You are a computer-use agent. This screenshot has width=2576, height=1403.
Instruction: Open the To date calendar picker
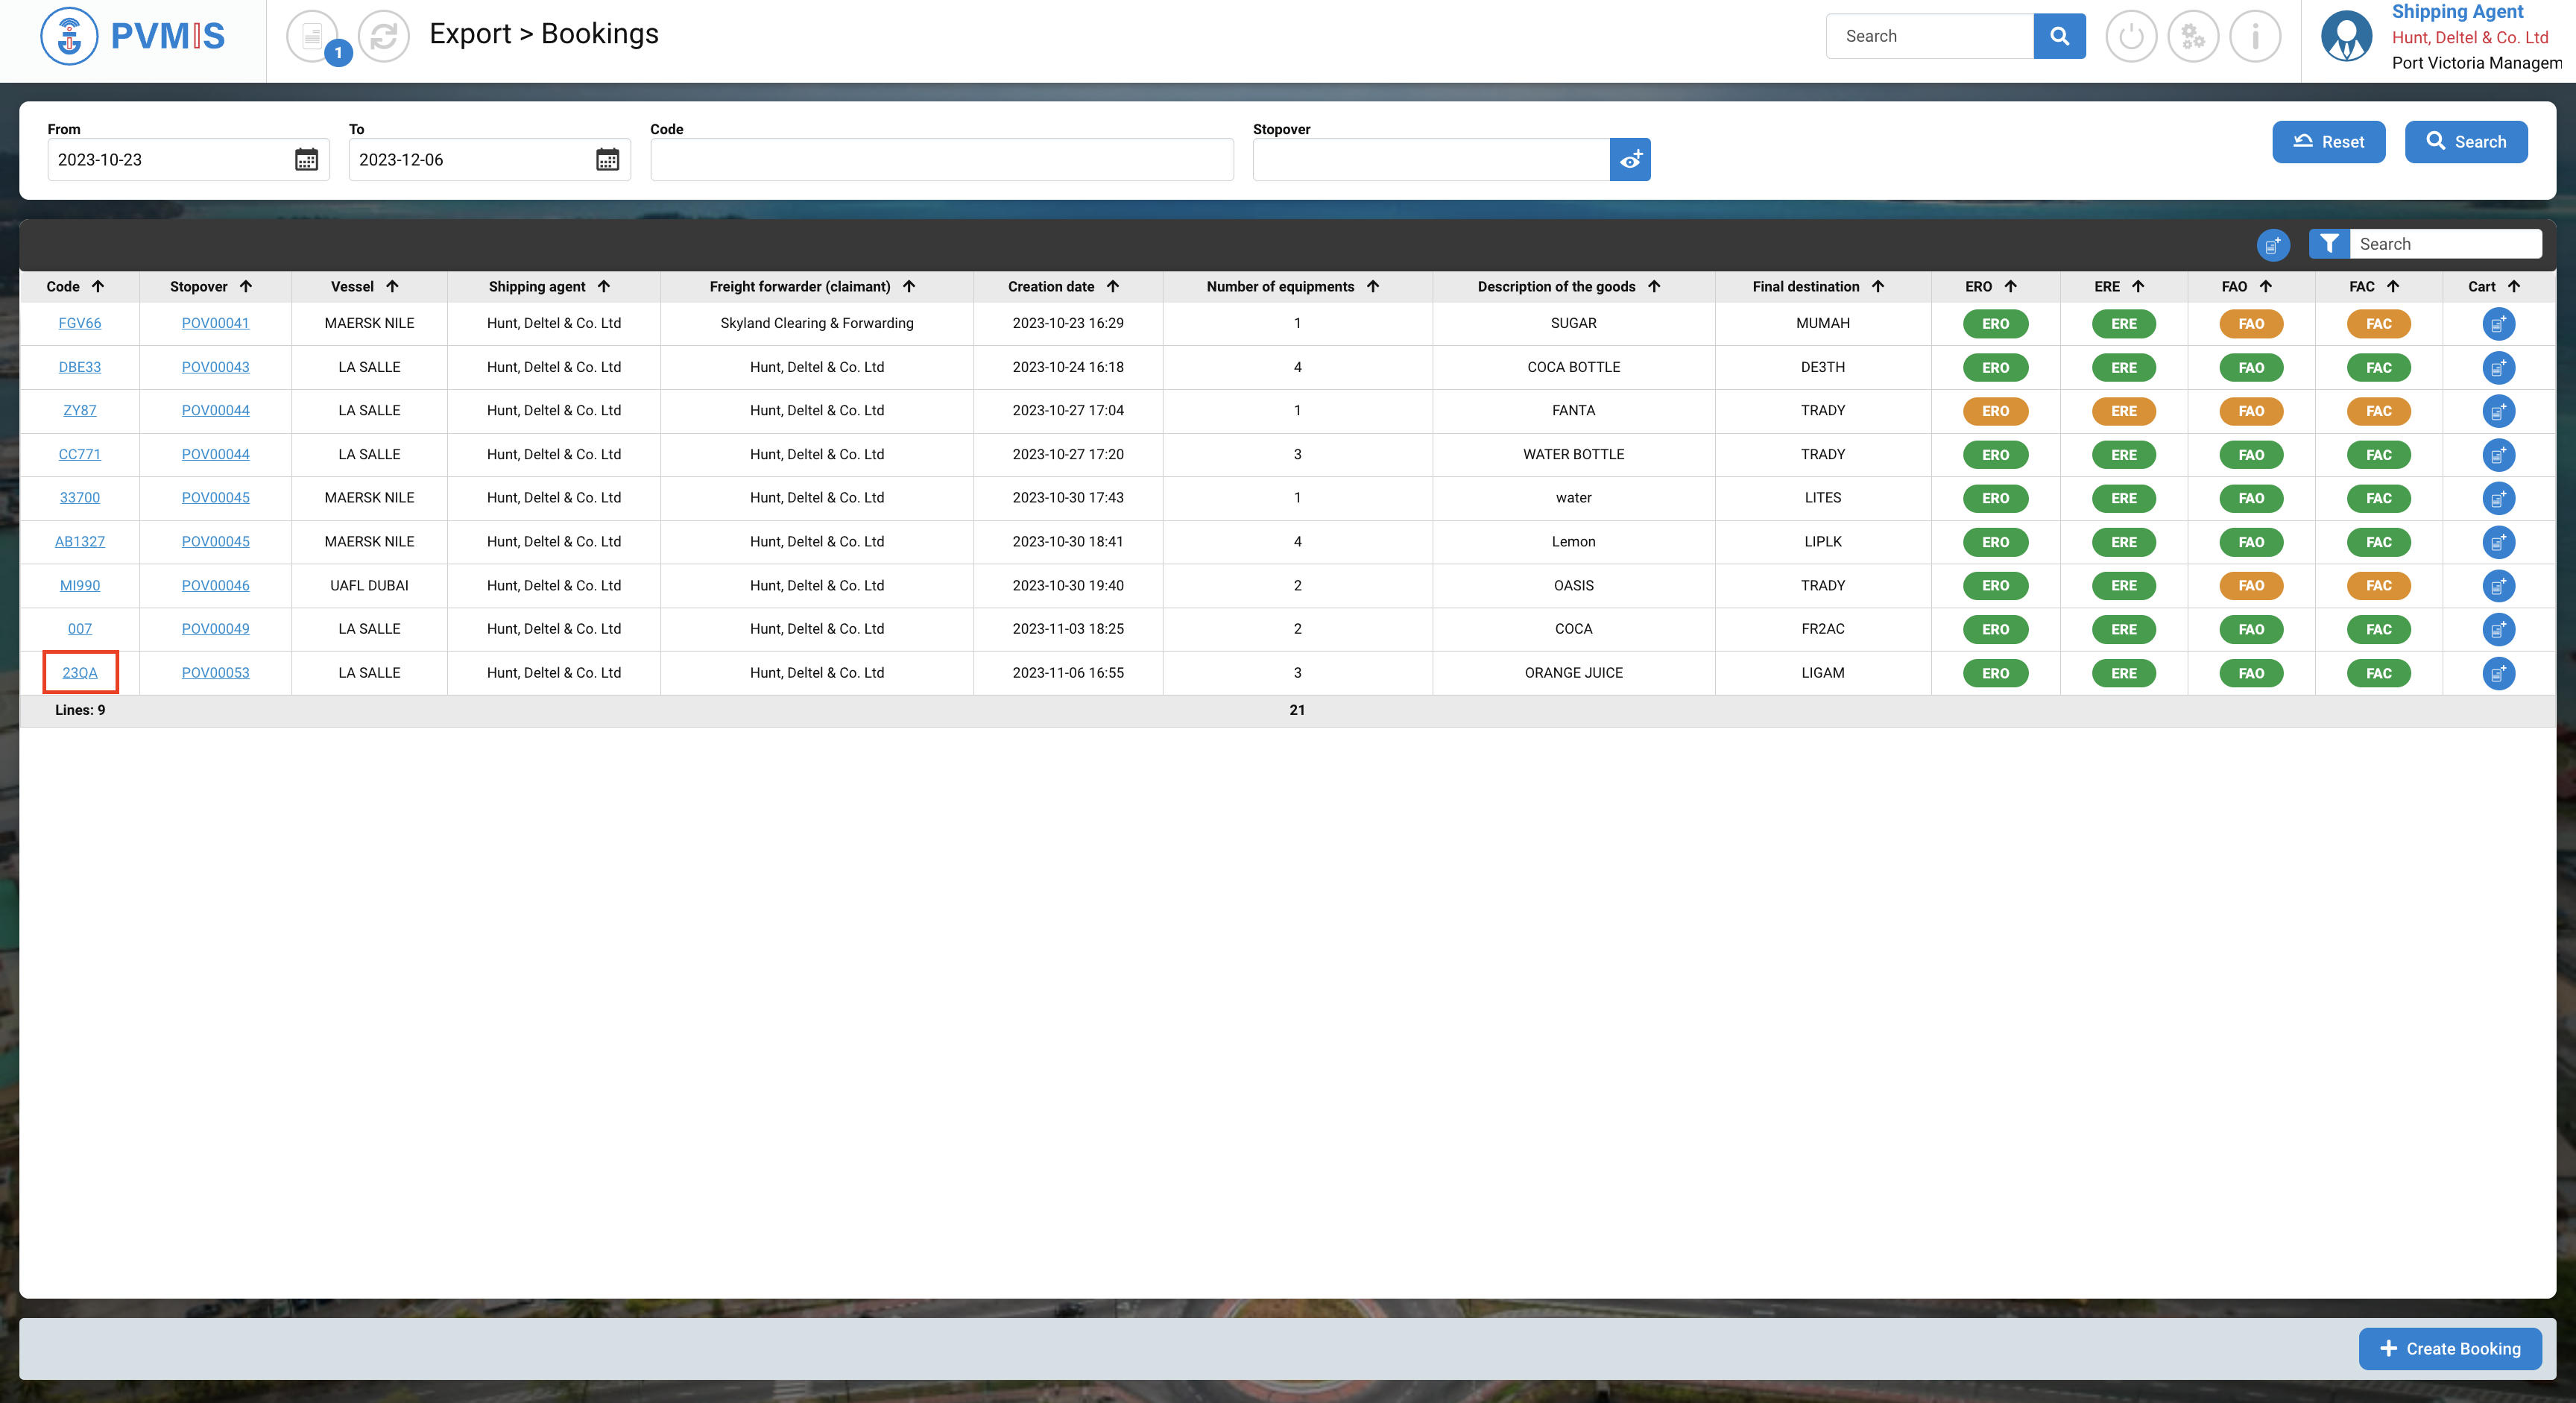[x=607, y=160]
